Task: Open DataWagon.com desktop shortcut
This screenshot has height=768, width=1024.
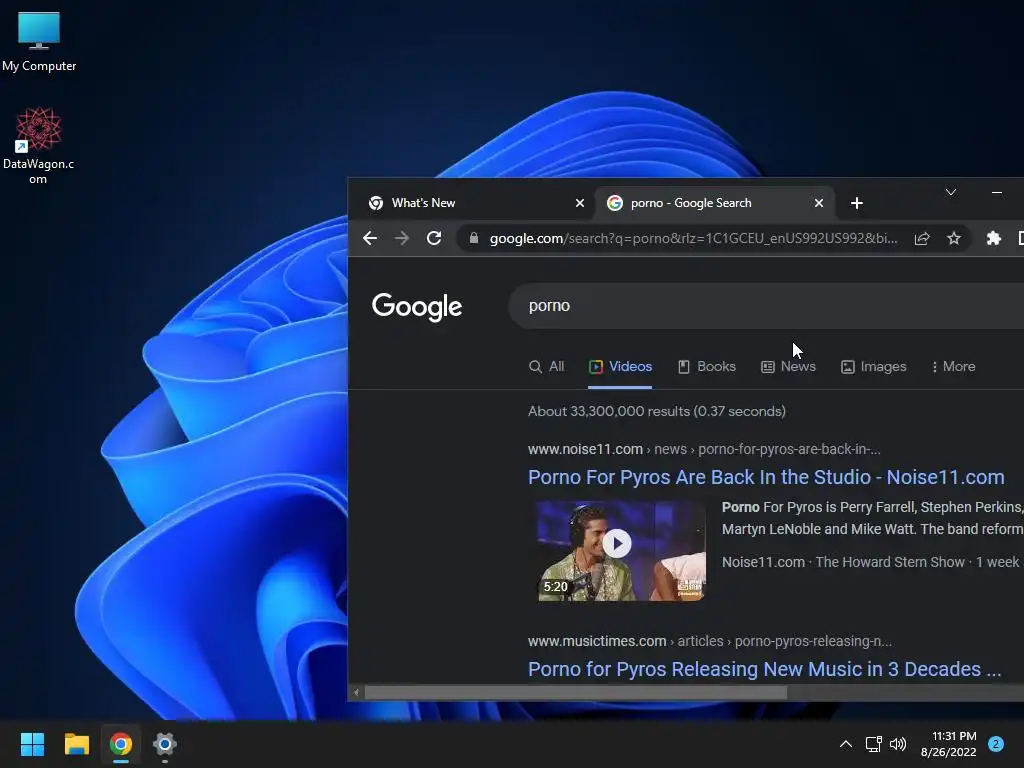Action: tap(38, 145)
